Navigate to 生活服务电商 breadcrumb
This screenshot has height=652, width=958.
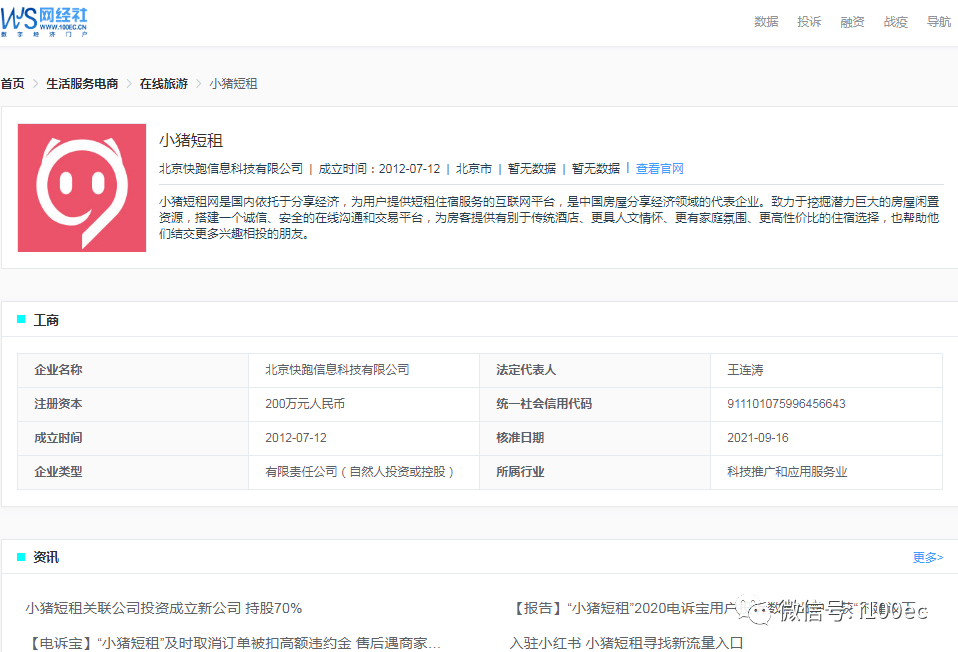pyautogui.click(x=82, y=84)
